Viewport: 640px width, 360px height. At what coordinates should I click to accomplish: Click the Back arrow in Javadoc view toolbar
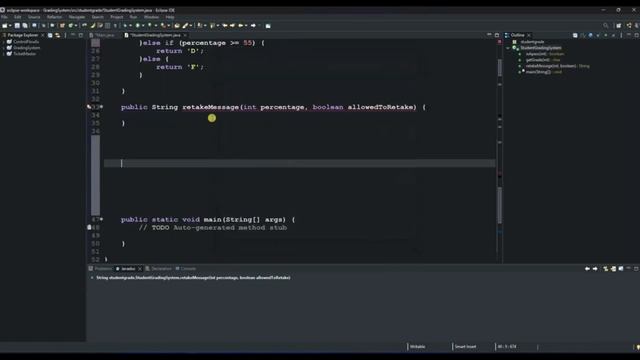point(587,269)
